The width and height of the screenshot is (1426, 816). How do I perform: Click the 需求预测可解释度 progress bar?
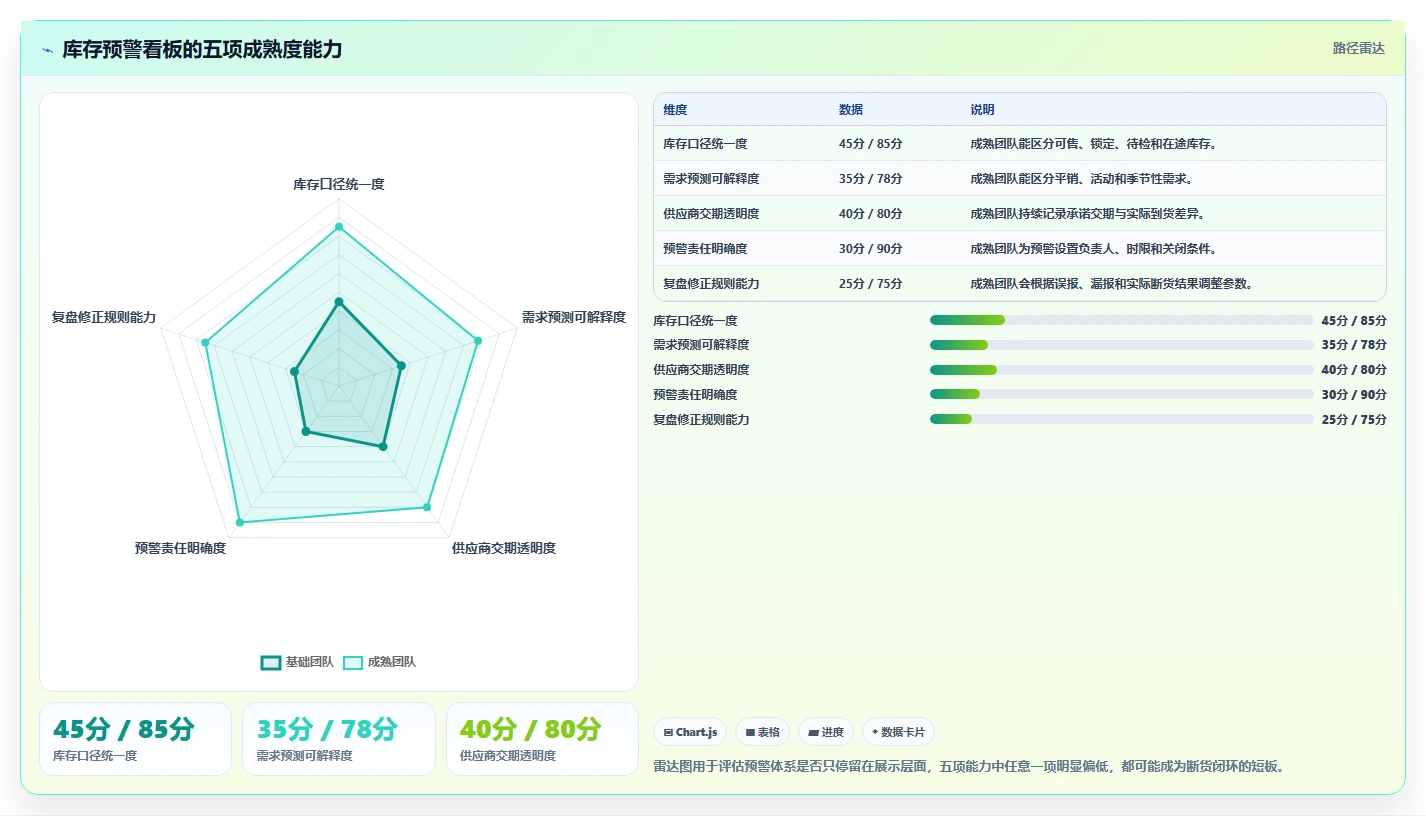[x=1121, y=345]
